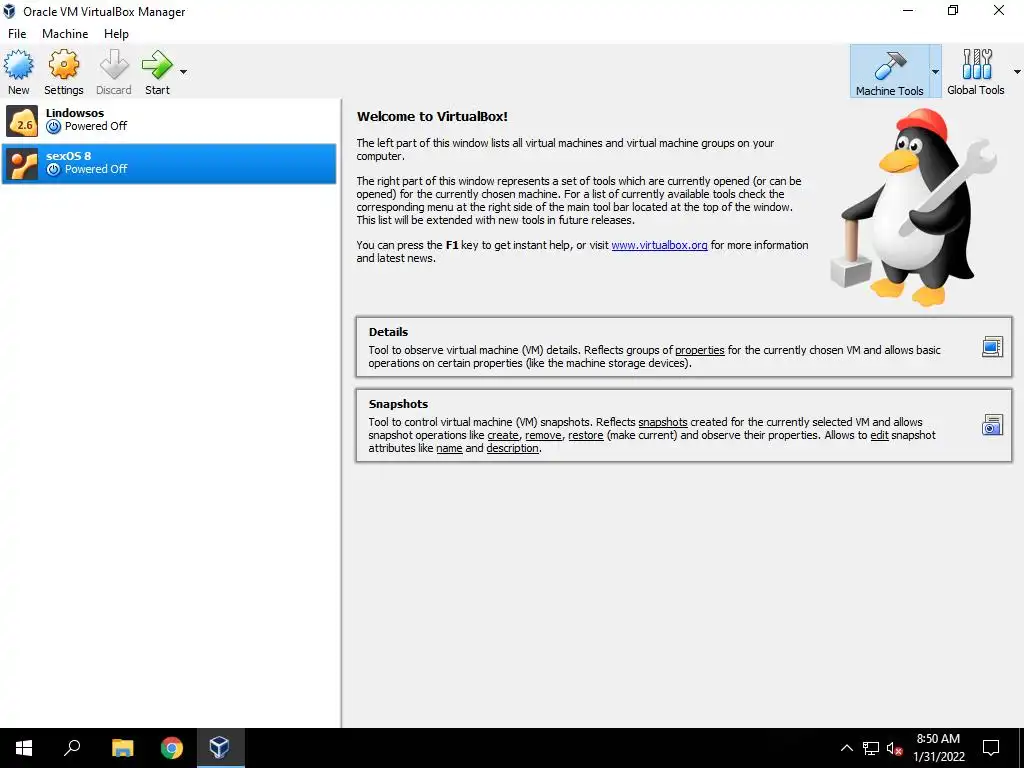Select Machine Tools hammer button
This screenshot has height=768, width=1024.
point(889,71)
